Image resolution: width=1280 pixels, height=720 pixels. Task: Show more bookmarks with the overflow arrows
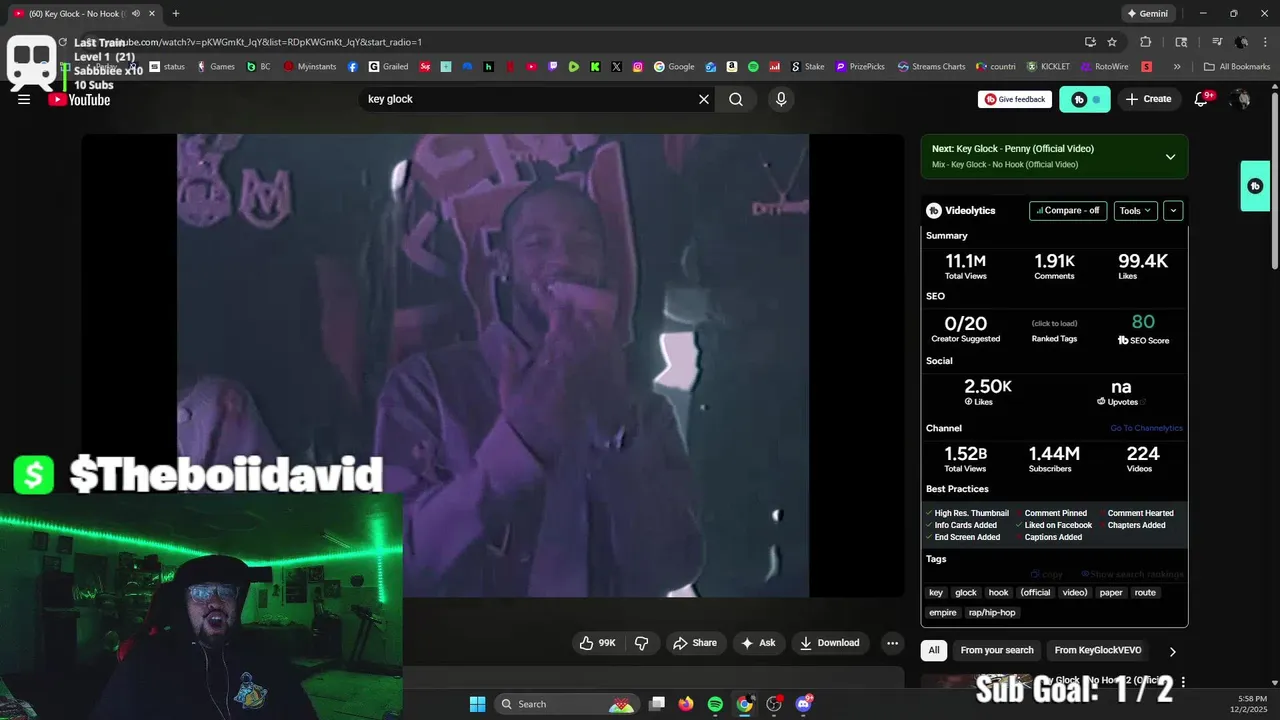click(1177, 67)
